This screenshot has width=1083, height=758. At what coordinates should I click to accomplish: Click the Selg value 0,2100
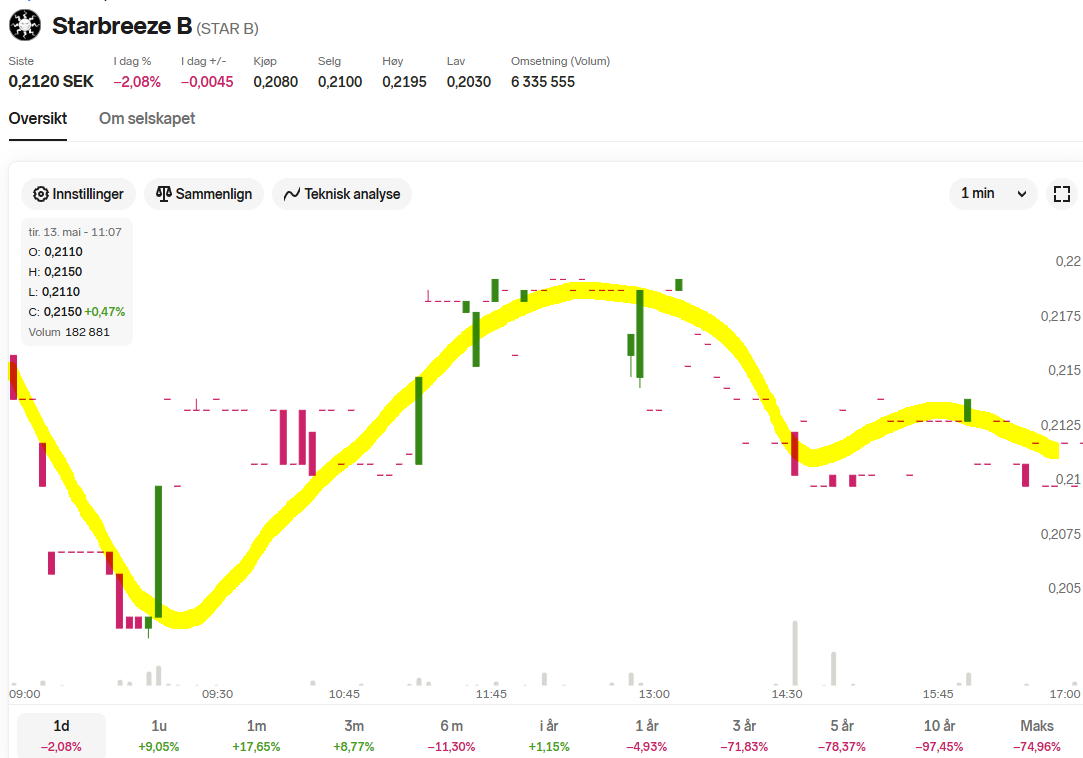point(340,82)
